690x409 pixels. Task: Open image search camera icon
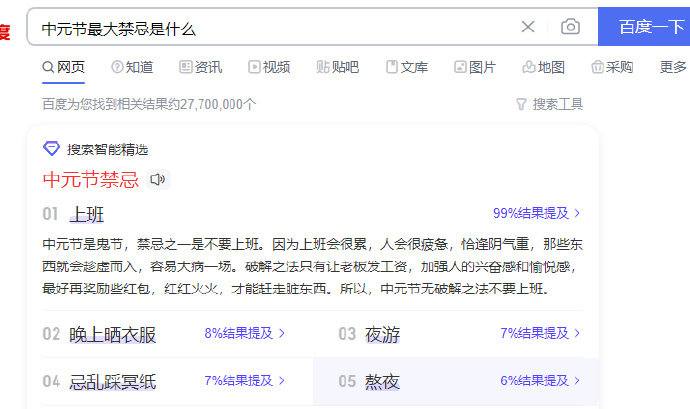click(570, 27)
